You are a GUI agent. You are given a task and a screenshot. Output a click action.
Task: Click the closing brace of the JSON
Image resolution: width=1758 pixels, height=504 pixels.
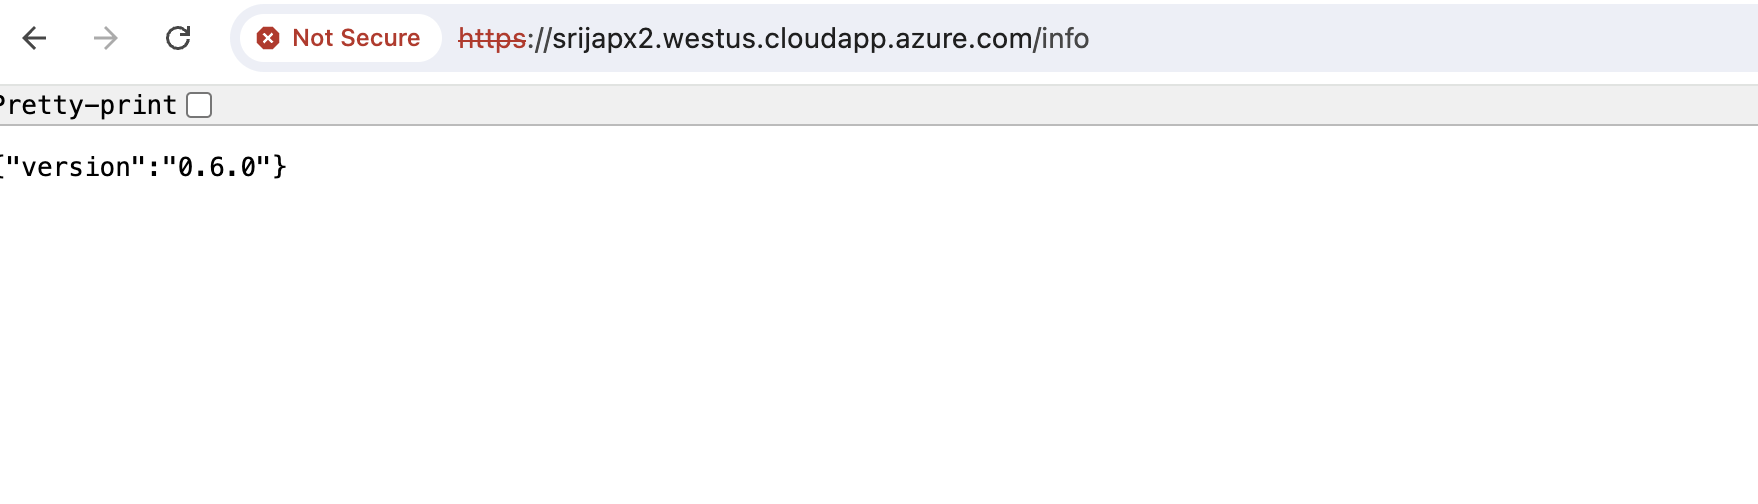pos(280,167)
